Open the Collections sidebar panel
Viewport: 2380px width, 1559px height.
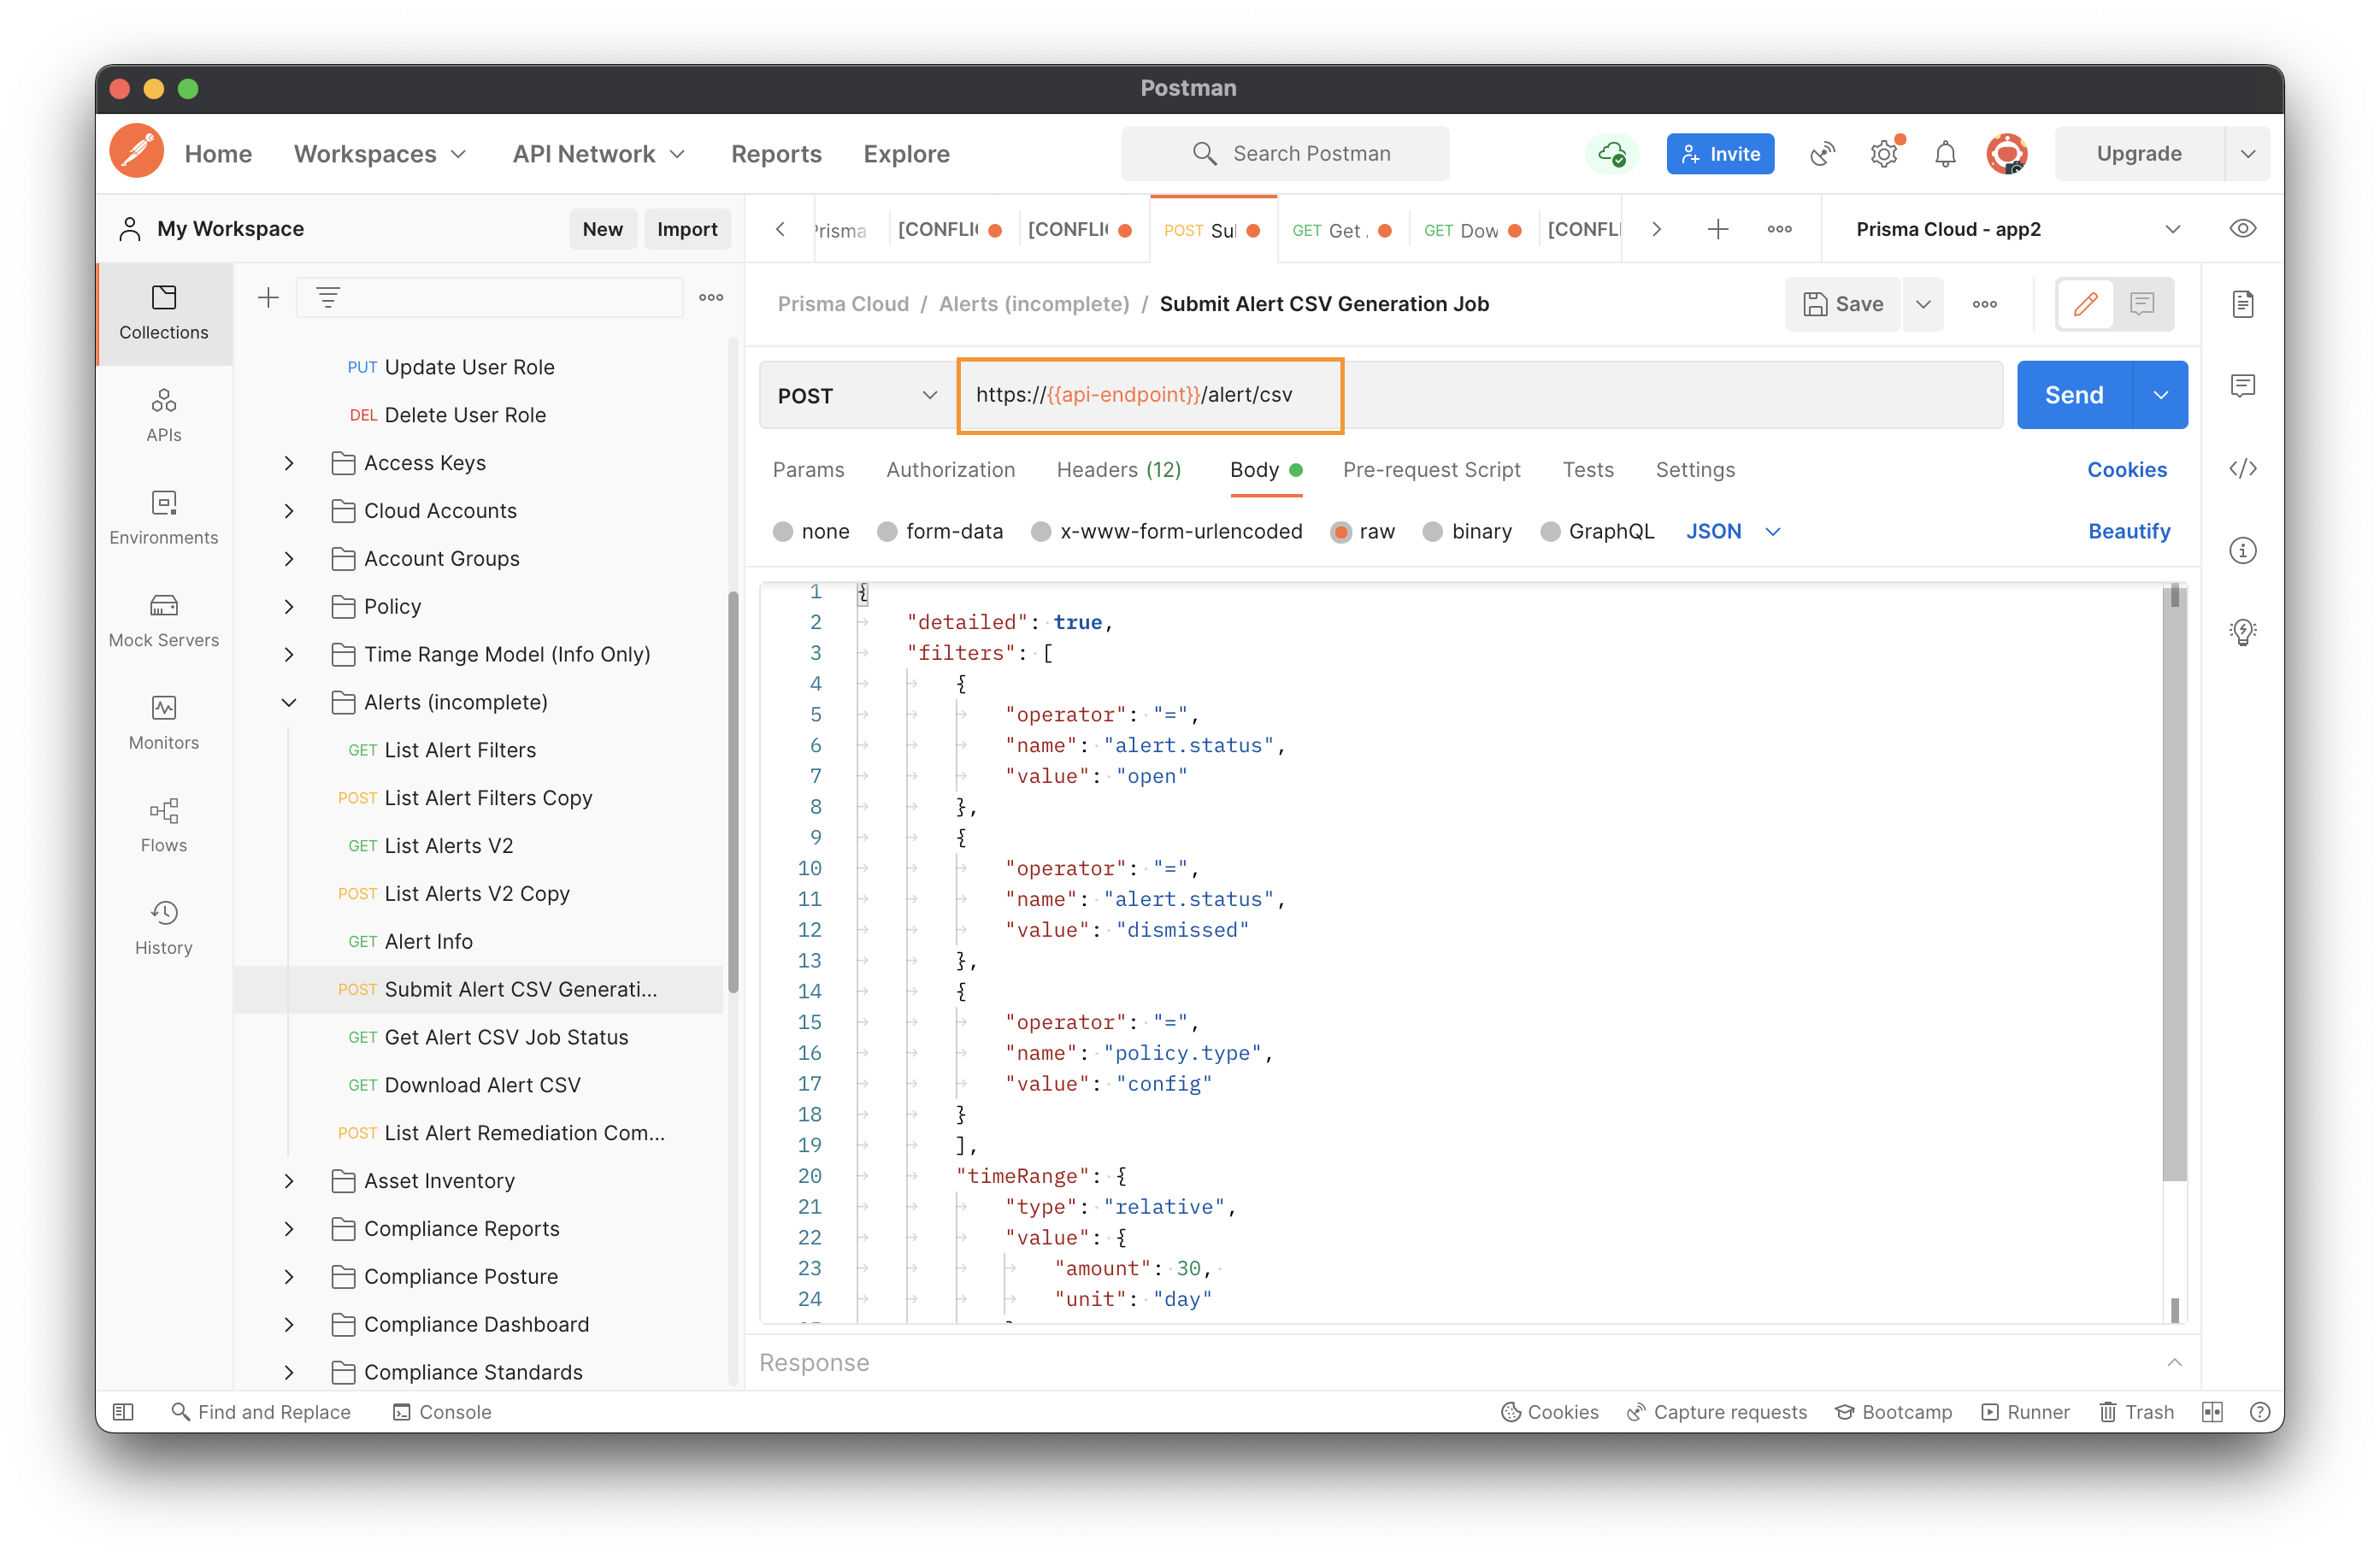(164, 313)
